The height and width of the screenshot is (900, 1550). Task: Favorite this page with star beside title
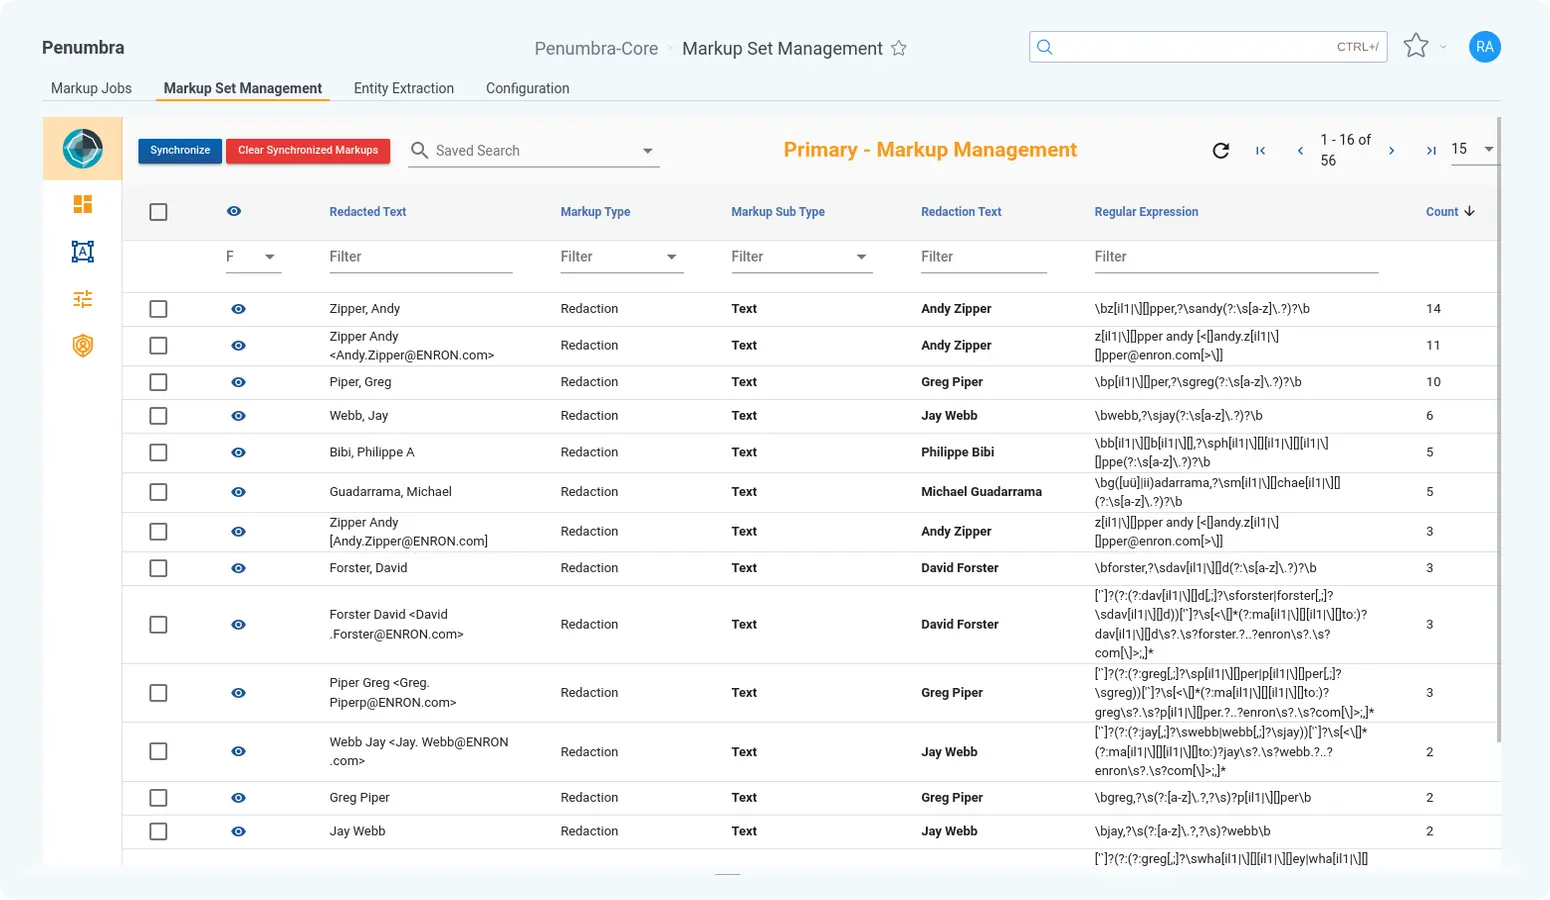pos(899,48)
